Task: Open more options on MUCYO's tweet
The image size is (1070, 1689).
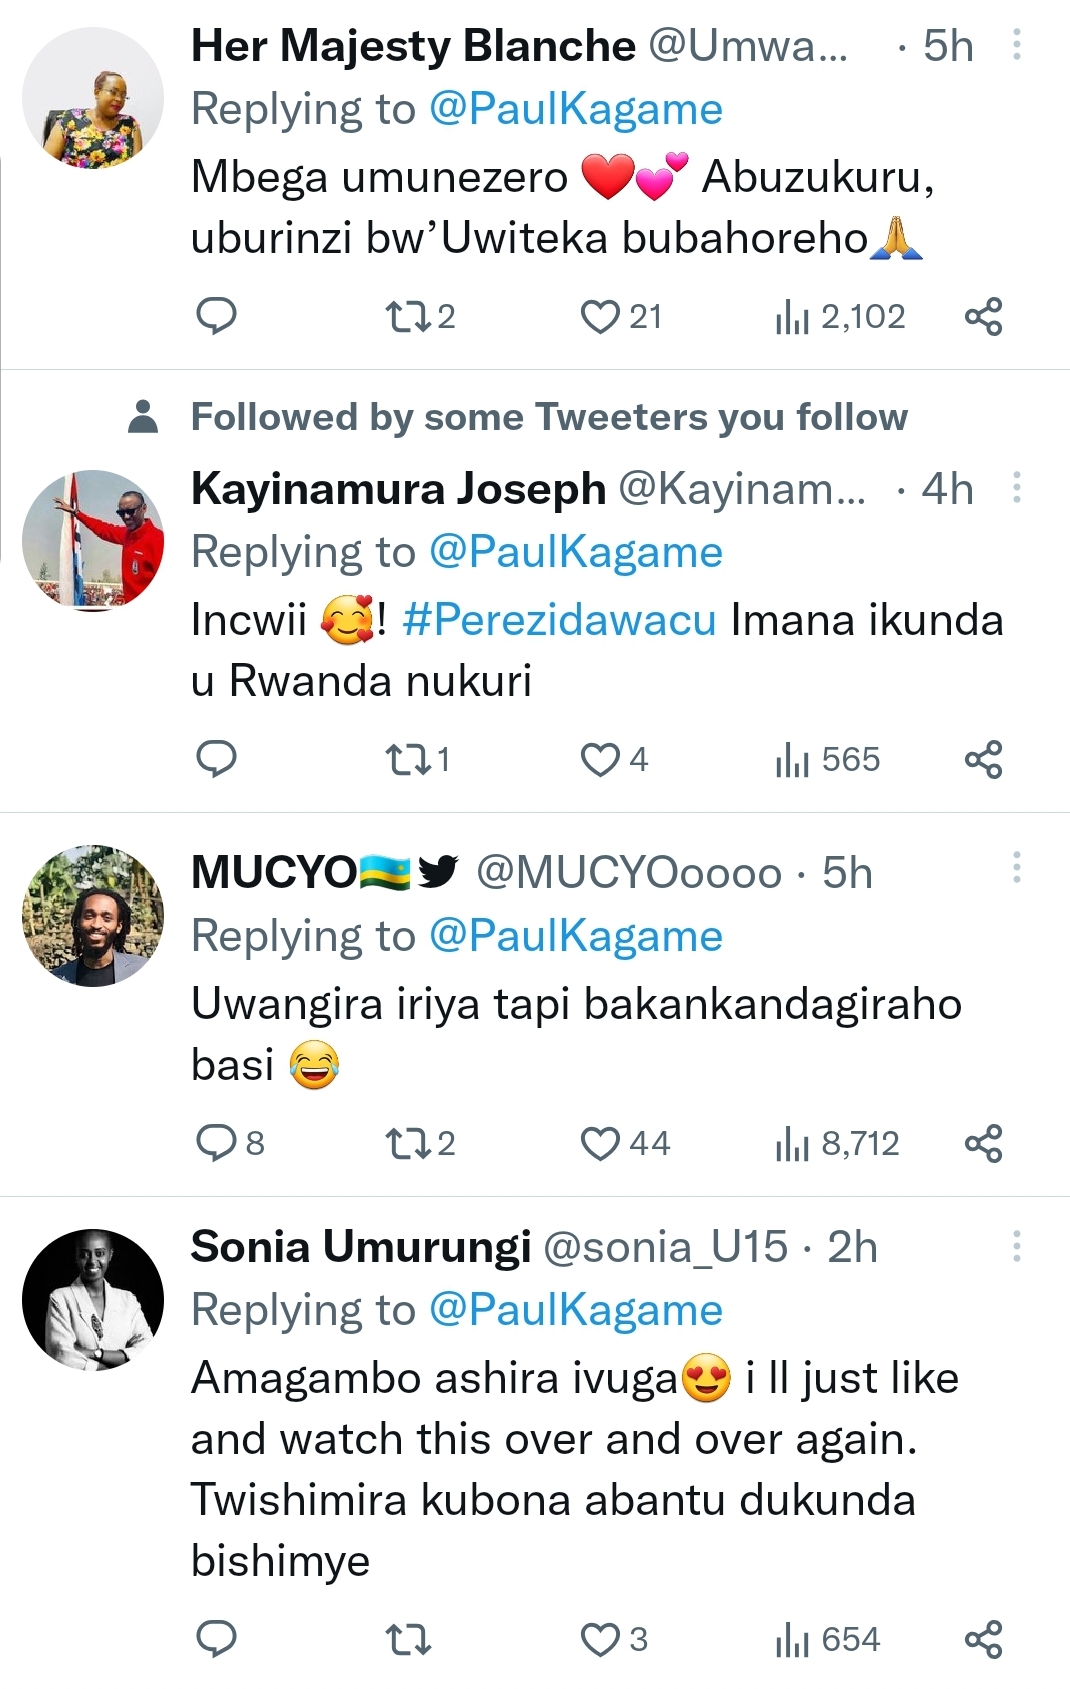Action: tap(1017, 867)
